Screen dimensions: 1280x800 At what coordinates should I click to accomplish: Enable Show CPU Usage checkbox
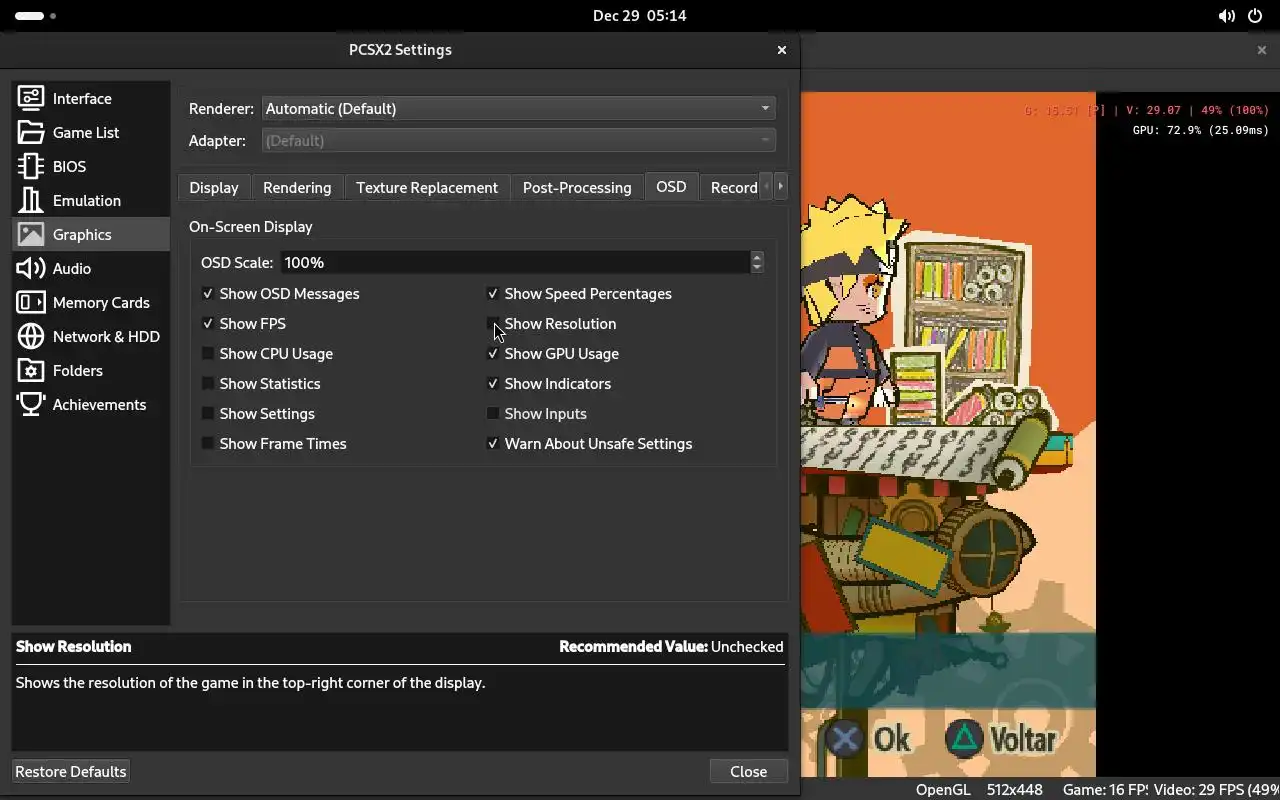[x=208, y=354]
